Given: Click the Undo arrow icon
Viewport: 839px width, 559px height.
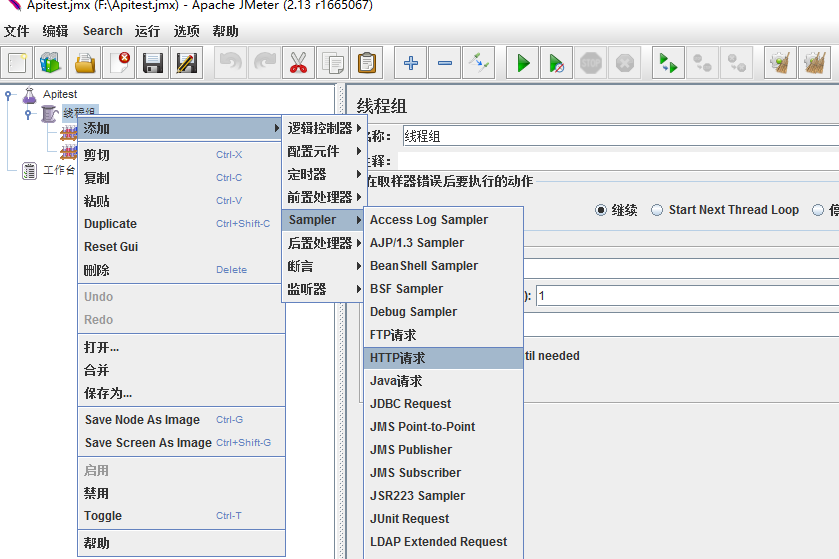Looking at the screenshot, I should (231, 63).
